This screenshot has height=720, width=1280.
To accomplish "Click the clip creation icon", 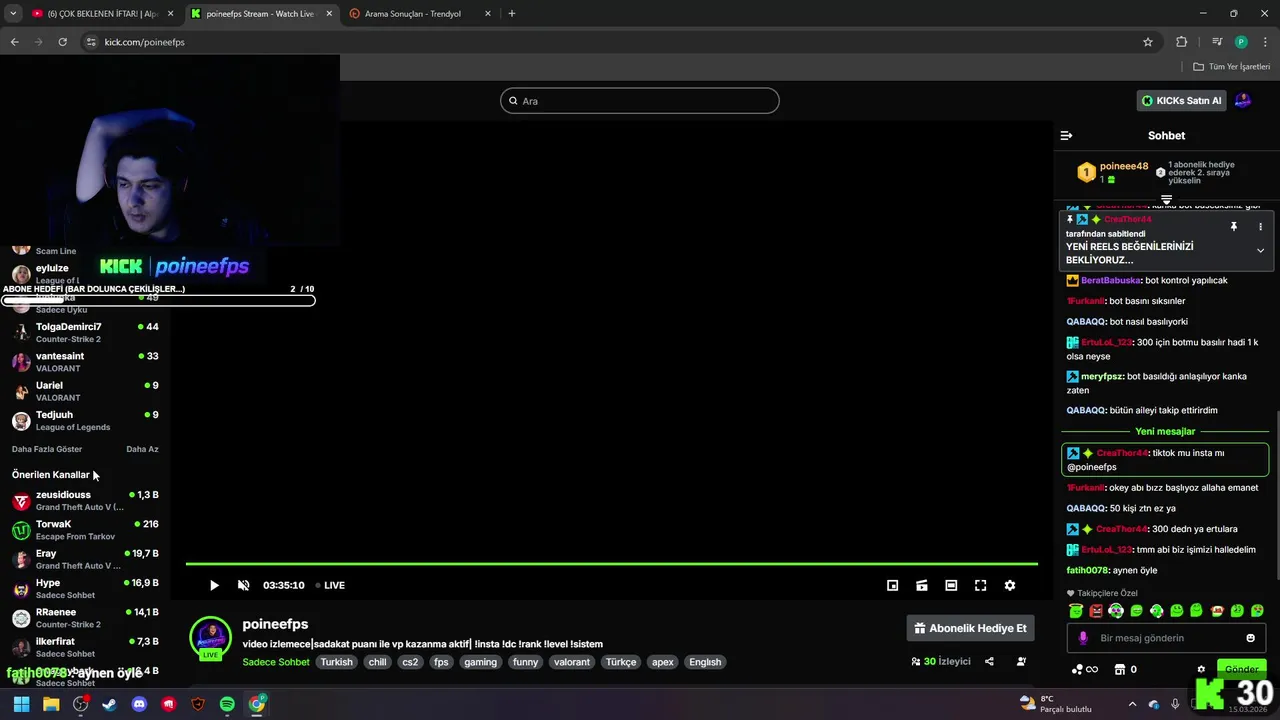I will [x=922, y=585].
